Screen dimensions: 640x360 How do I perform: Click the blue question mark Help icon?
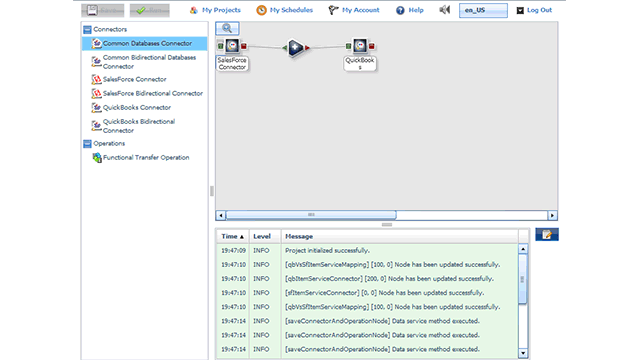pyautogui.click(x=400, y=10)
